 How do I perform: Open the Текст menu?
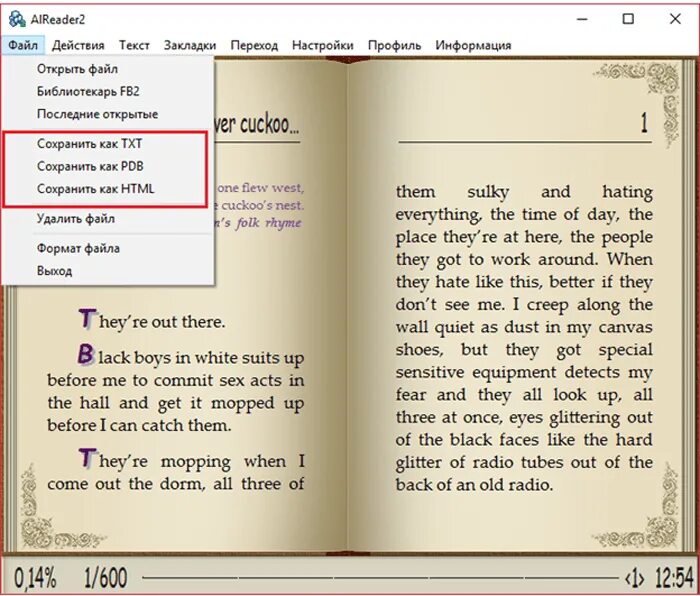[134, 46]
